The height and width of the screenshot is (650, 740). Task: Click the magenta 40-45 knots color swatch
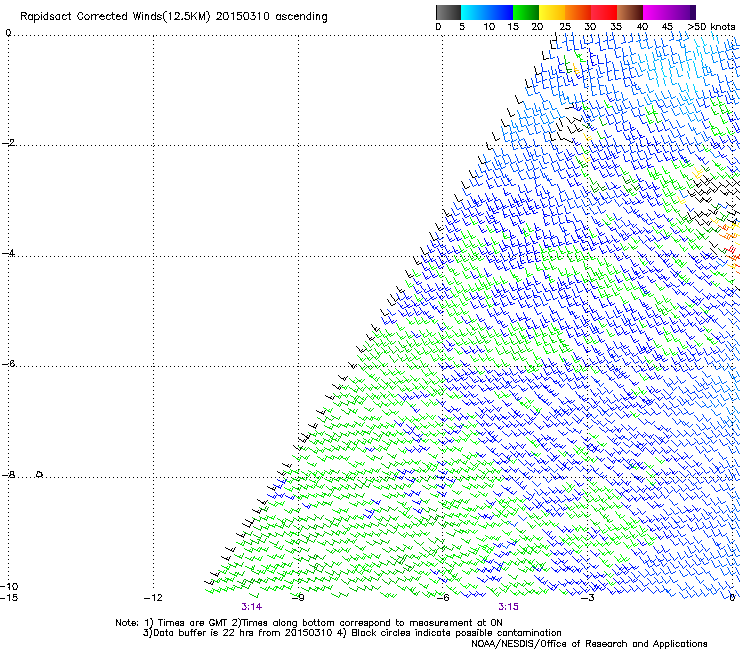[x=656, y=12]
